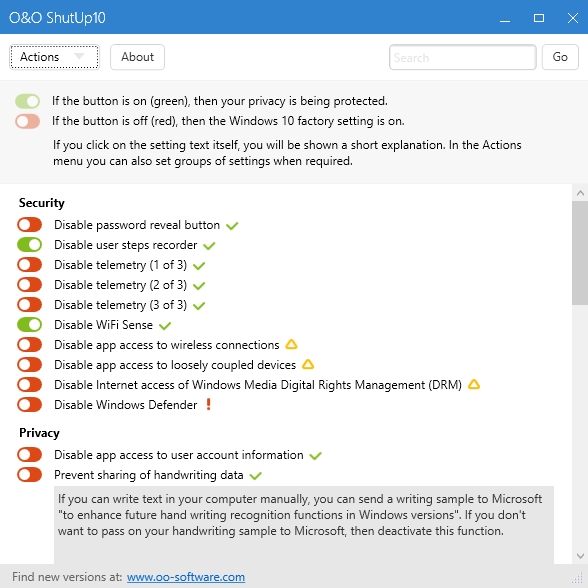
Task: Click green checkmark beside telemetry (2 of 3)
Action: pos(199,286)
